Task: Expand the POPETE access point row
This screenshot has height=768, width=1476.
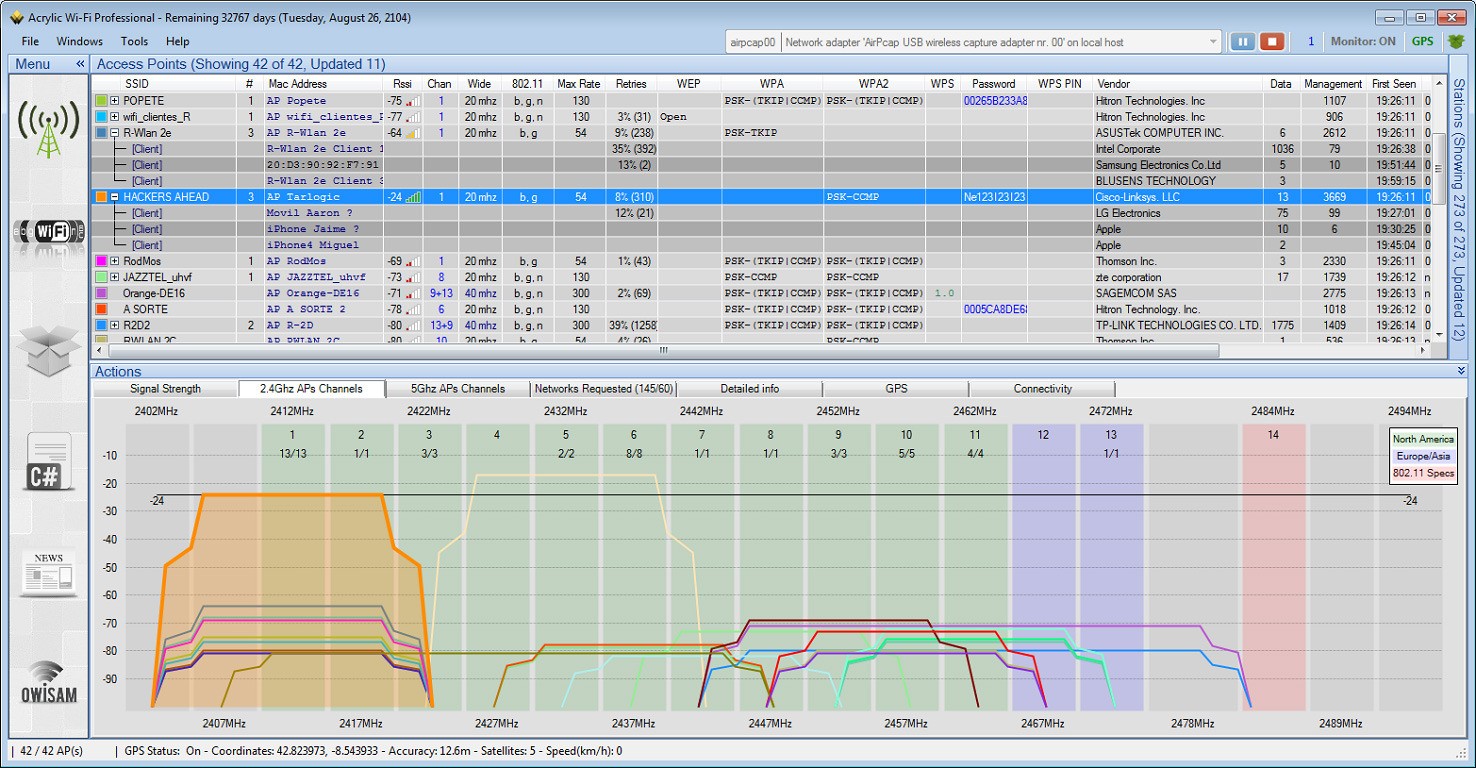Action: tap(113, 100)
